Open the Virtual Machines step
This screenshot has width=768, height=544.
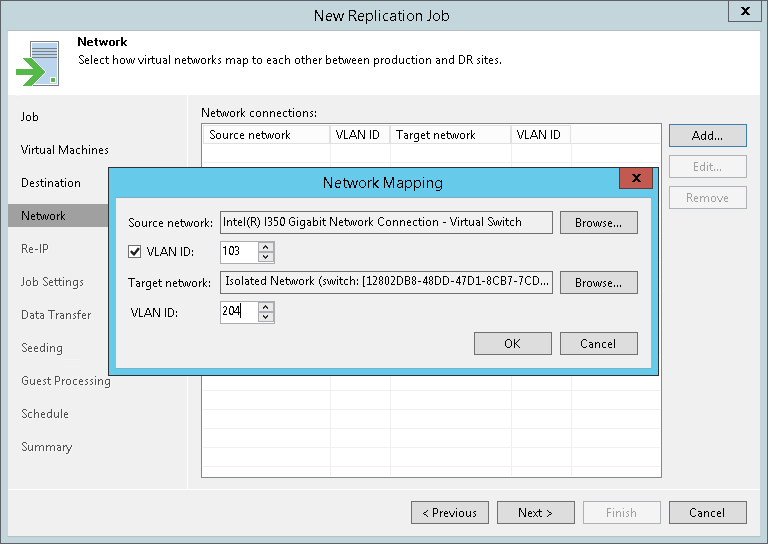[65, 150]
